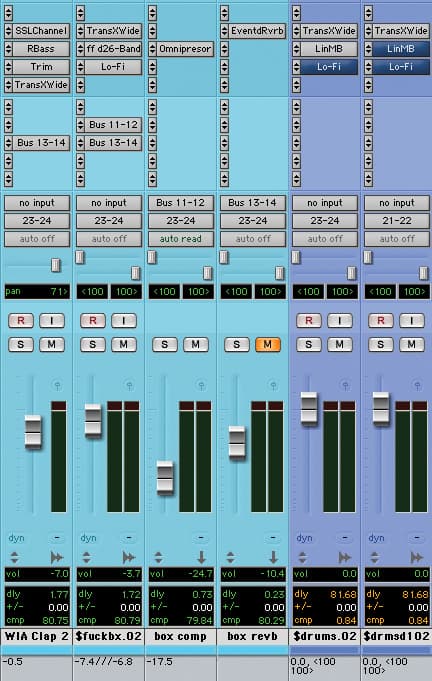
Task: Click the insert selector arrows beside Omnipresor
Action: 152,49
